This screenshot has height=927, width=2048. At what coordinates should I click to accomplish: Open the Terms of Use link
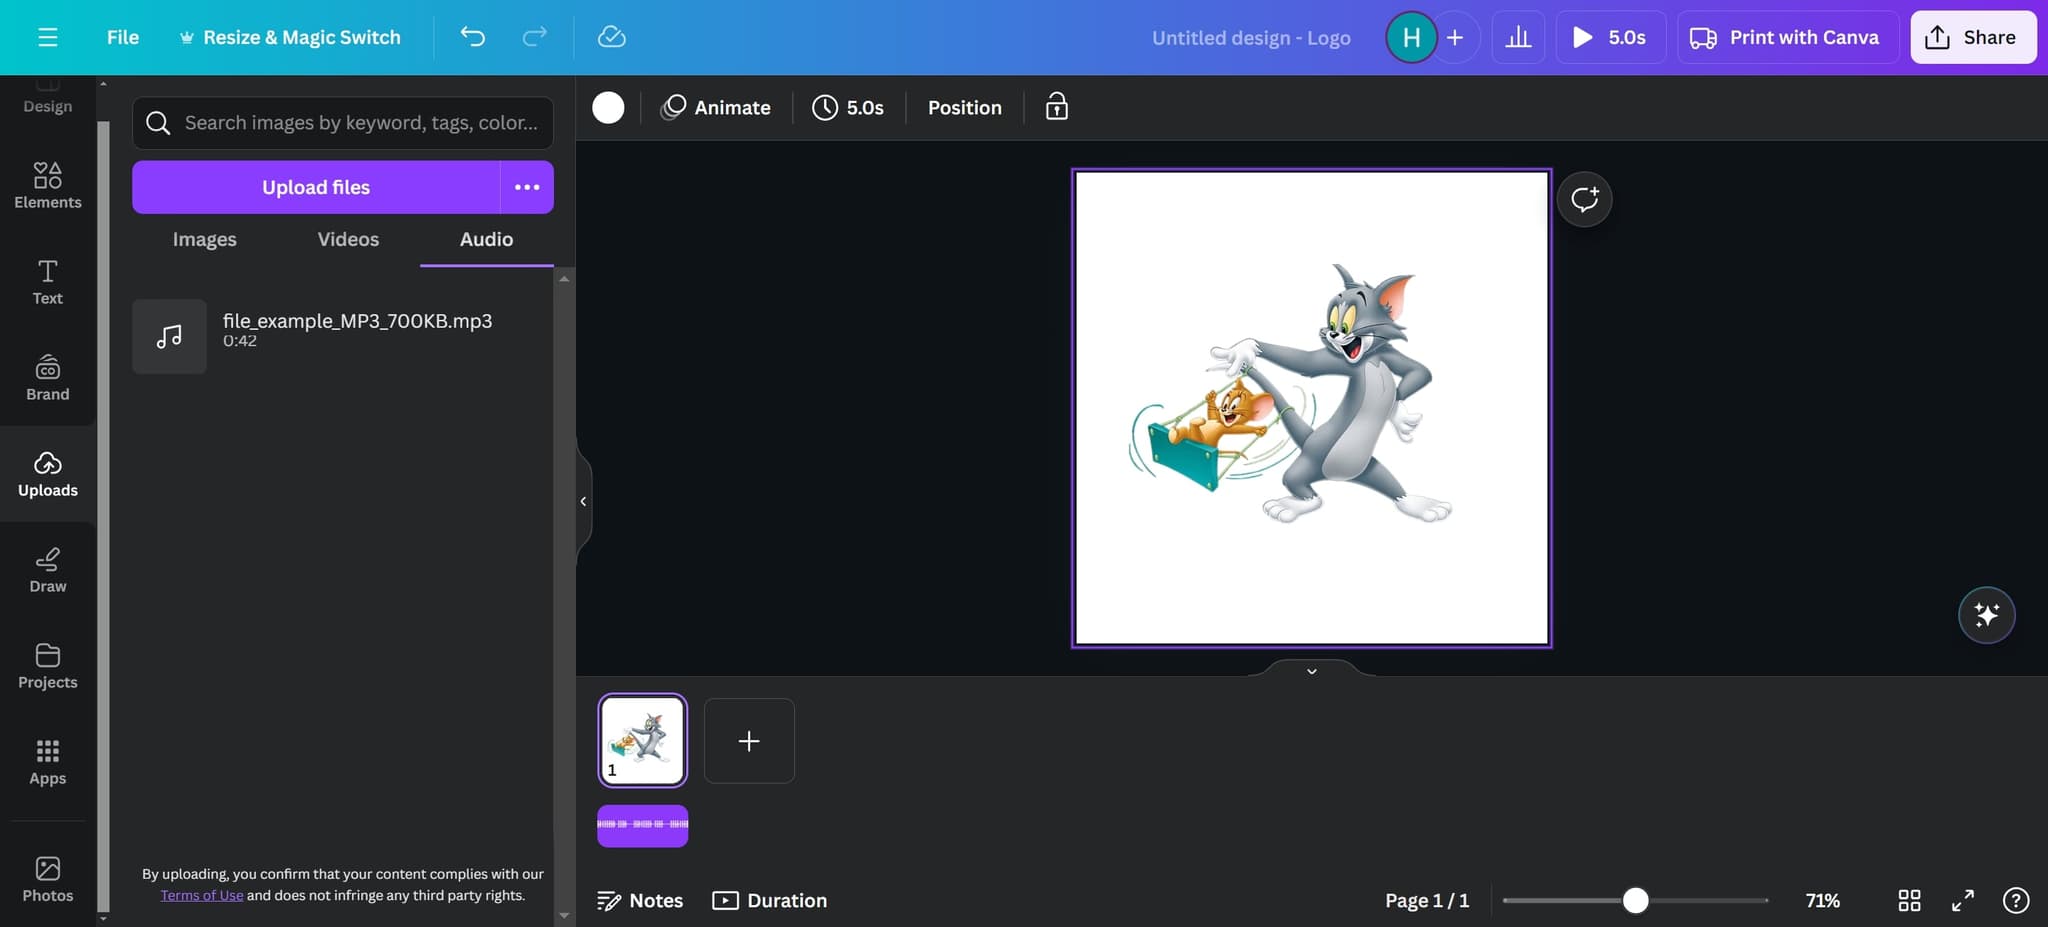(x=202, y=895)
